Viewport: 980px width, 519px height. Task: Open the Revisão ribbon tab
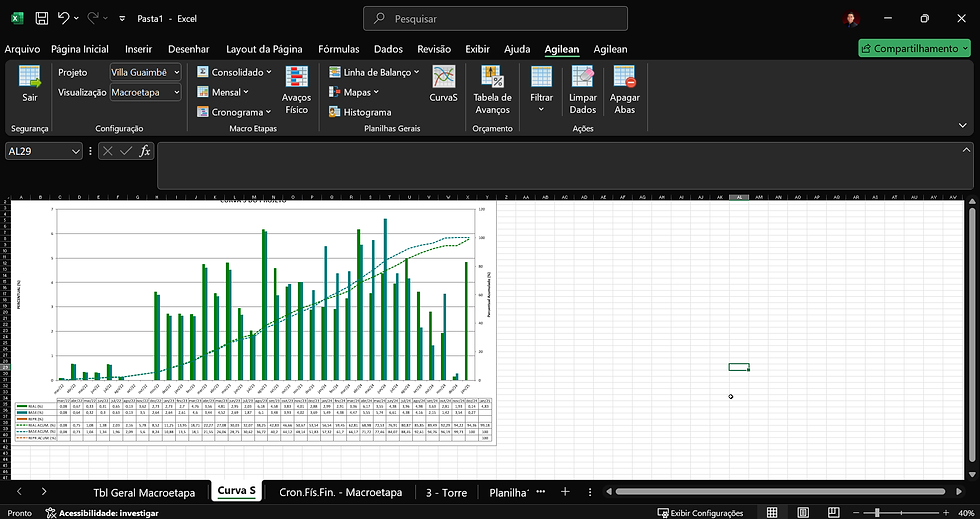pos(434,49)
